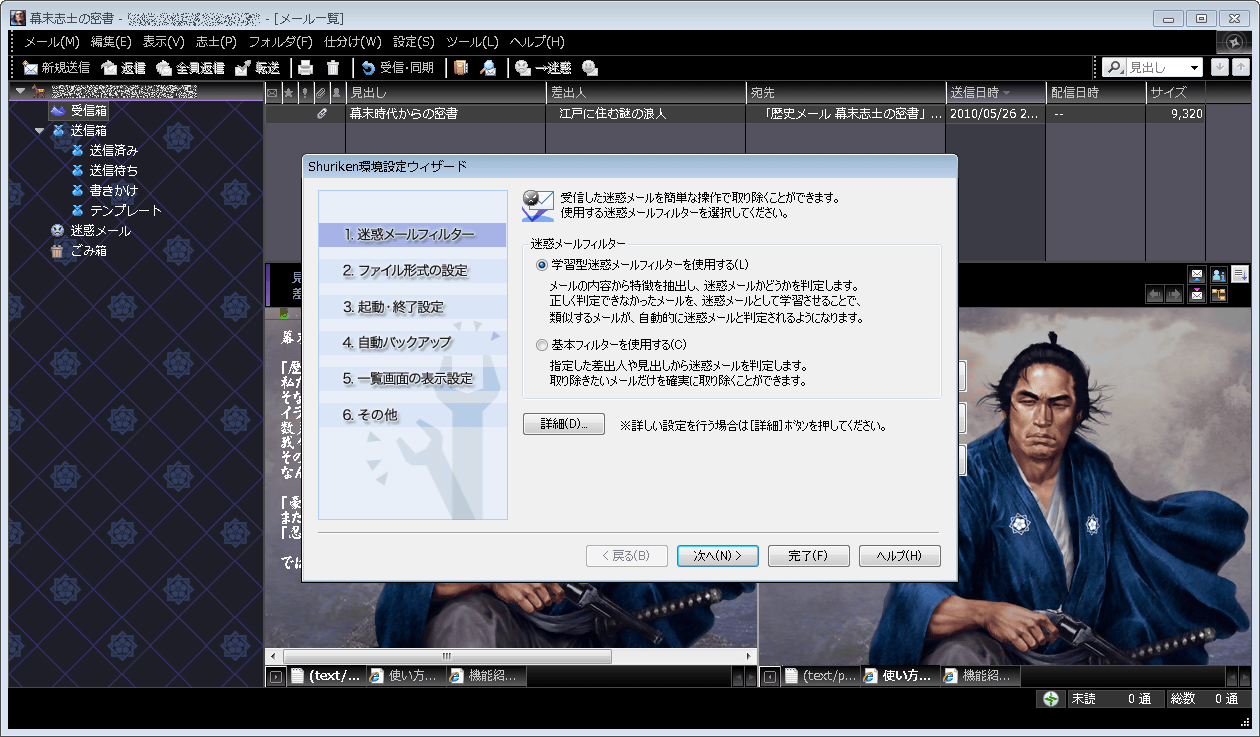Open the ヘルプ(H) menu
Image resolution: width=1260 pixels, height=737 pixels.
pyautogui.click(x=537, y=42)
